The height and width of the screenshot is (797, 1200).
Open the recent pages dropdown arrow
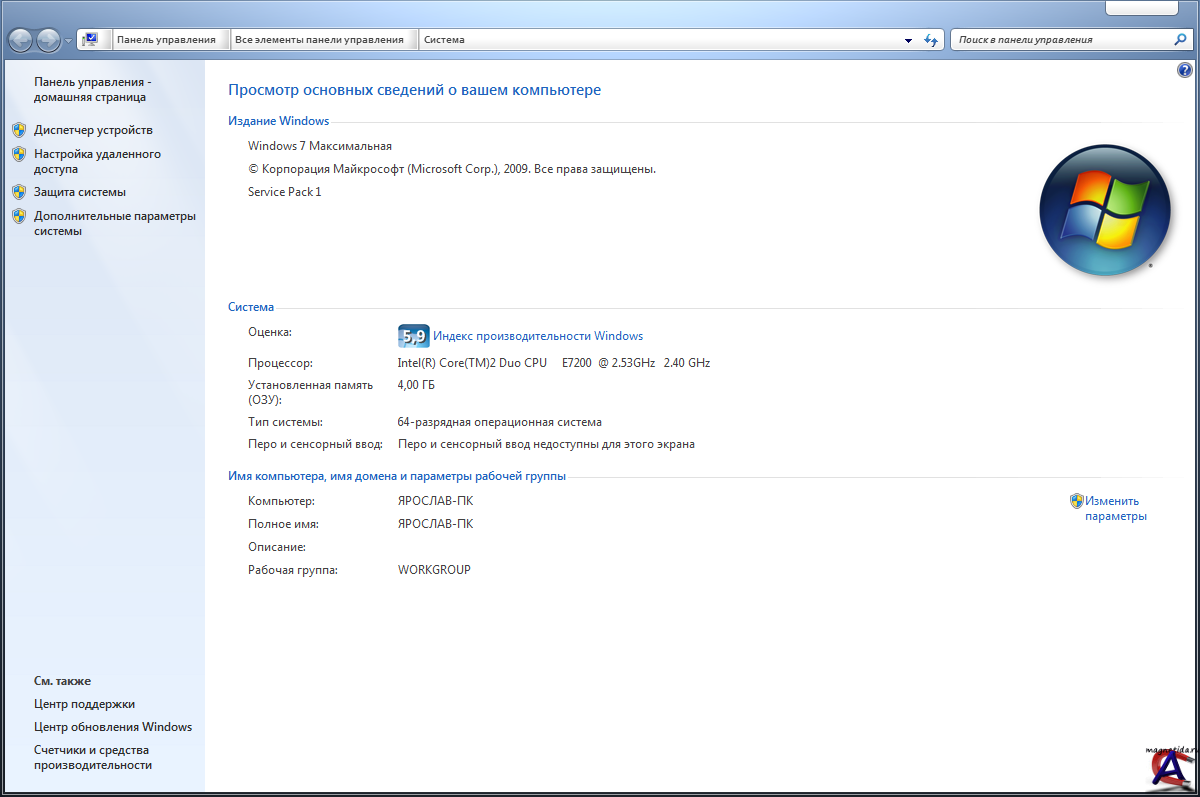pyautogui.click(x=68, y=41)
